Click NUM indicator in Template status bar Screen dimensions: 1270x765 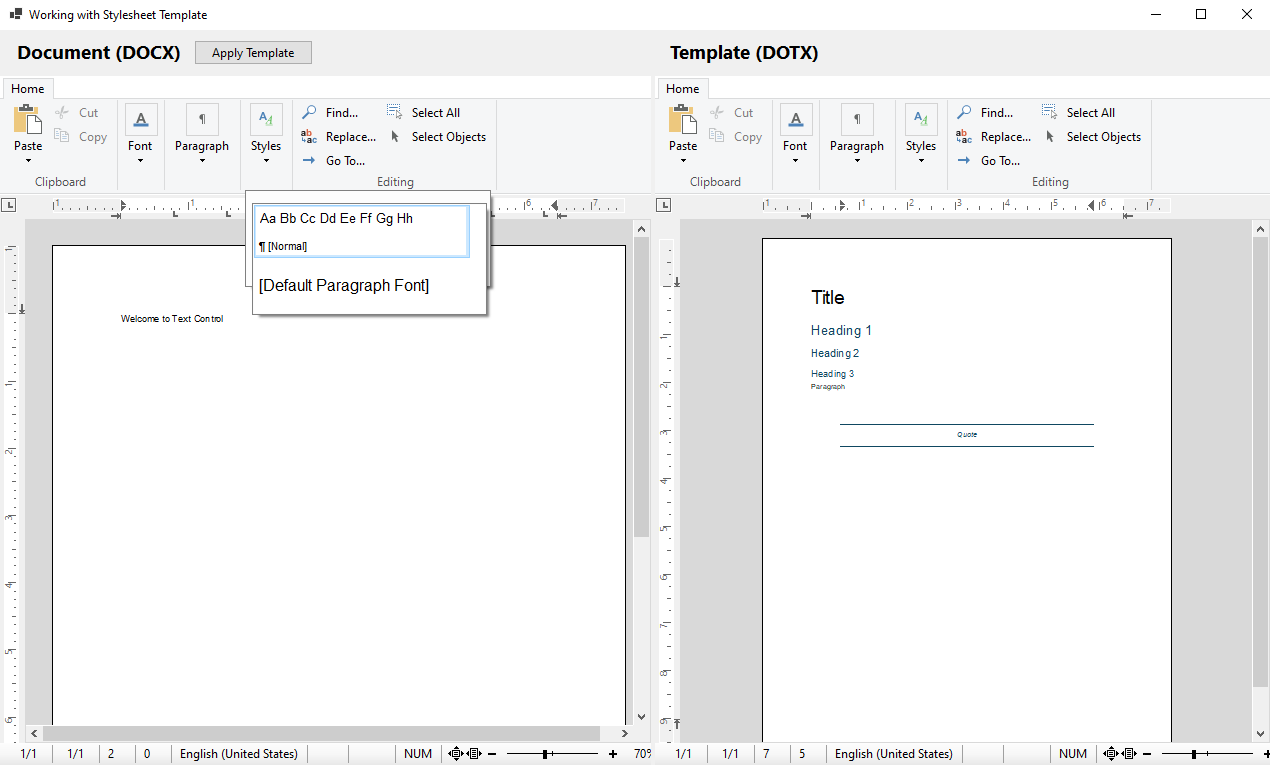click(x=1073, y=754)
